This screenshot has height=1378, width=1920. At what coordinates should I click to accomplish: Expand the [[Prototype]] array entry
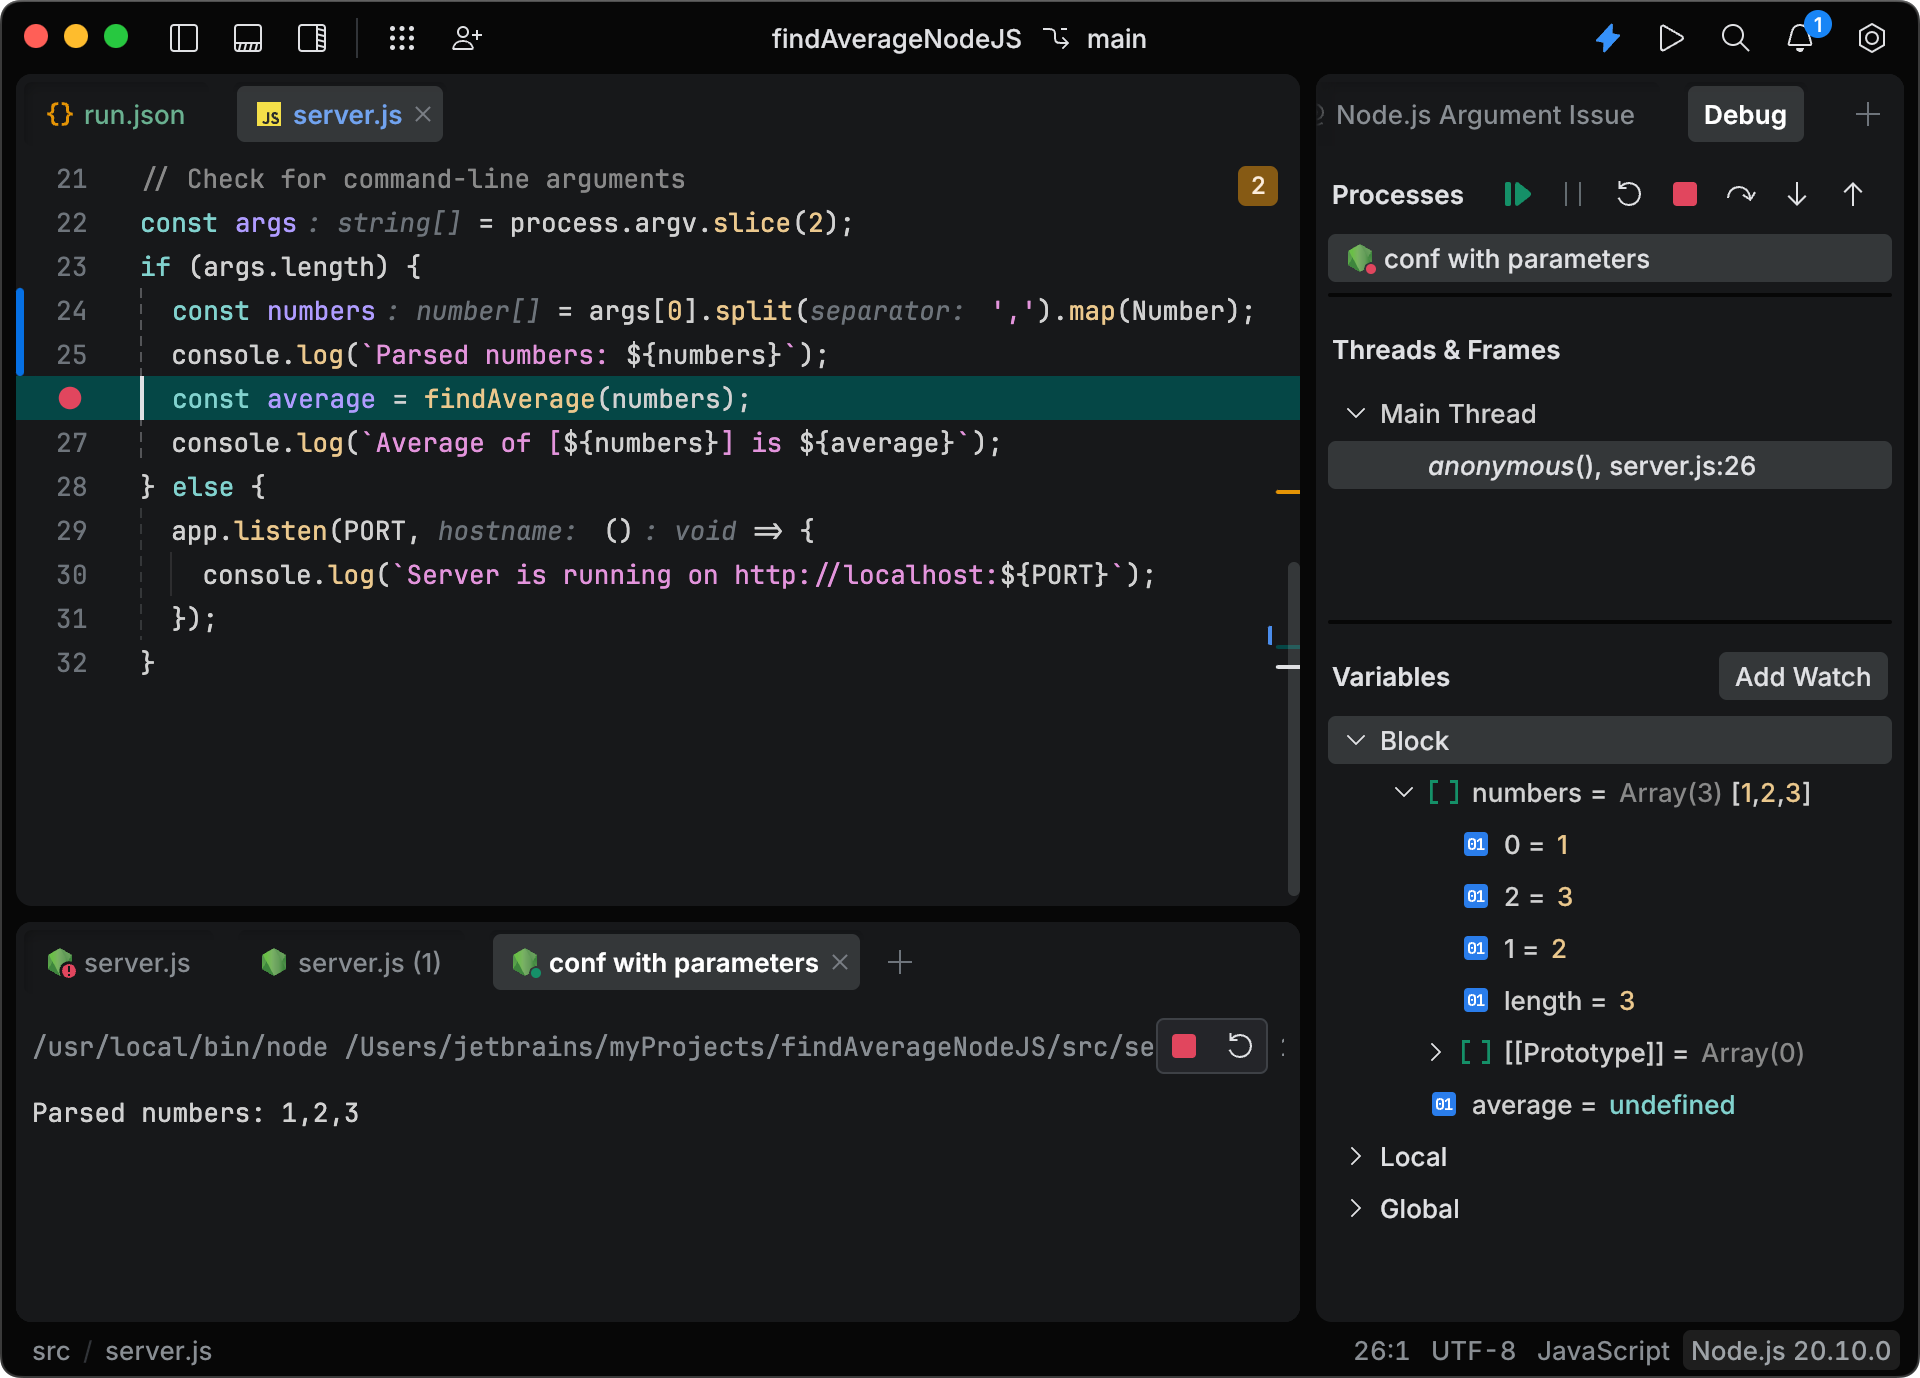1436,1052
